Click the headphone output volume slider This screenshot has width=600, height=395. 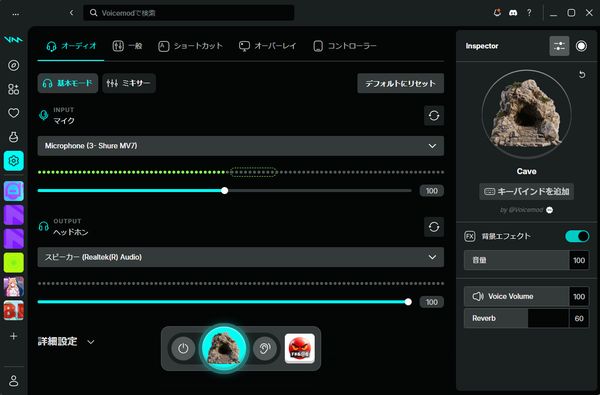pos(224,302)
